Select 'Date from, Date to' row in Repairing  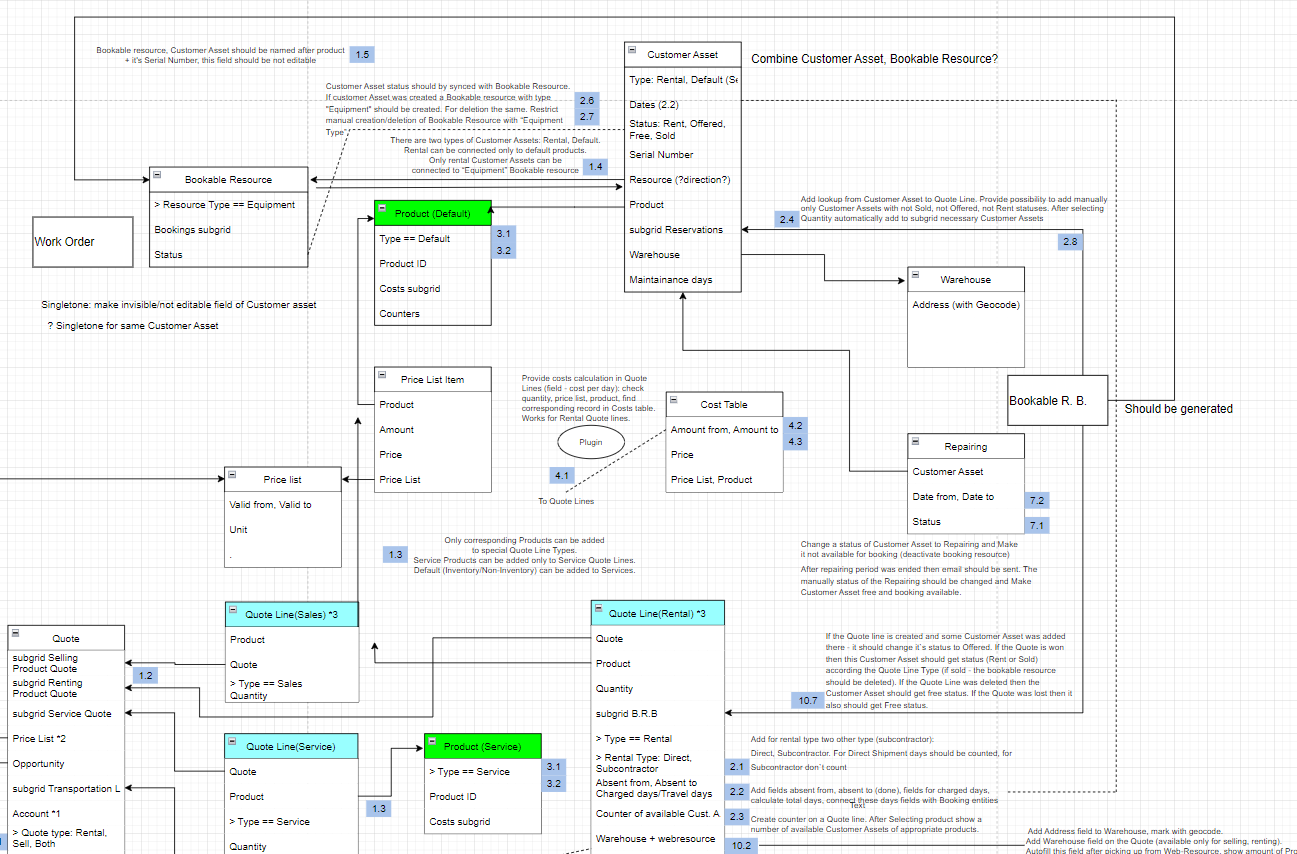point(966,497)
